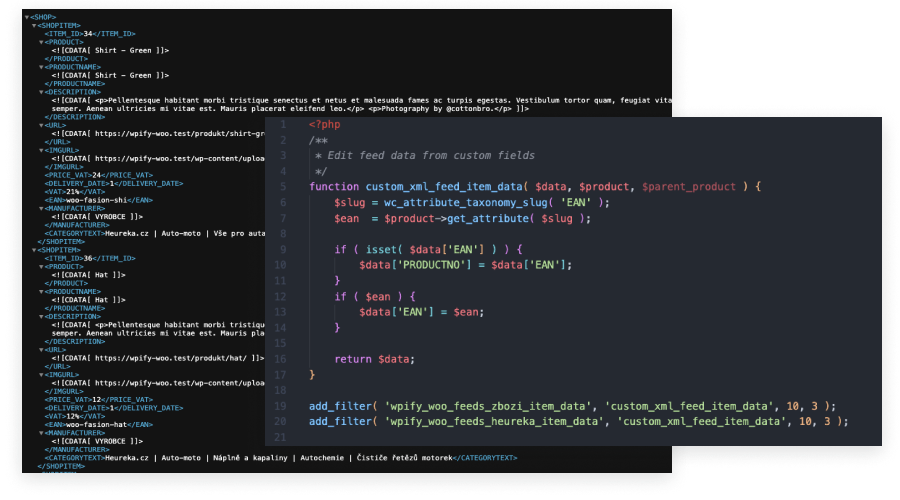This screenshot has width=900, height=500.
Task: Click line number 12 in the code gutter
Action: point(280,297)
